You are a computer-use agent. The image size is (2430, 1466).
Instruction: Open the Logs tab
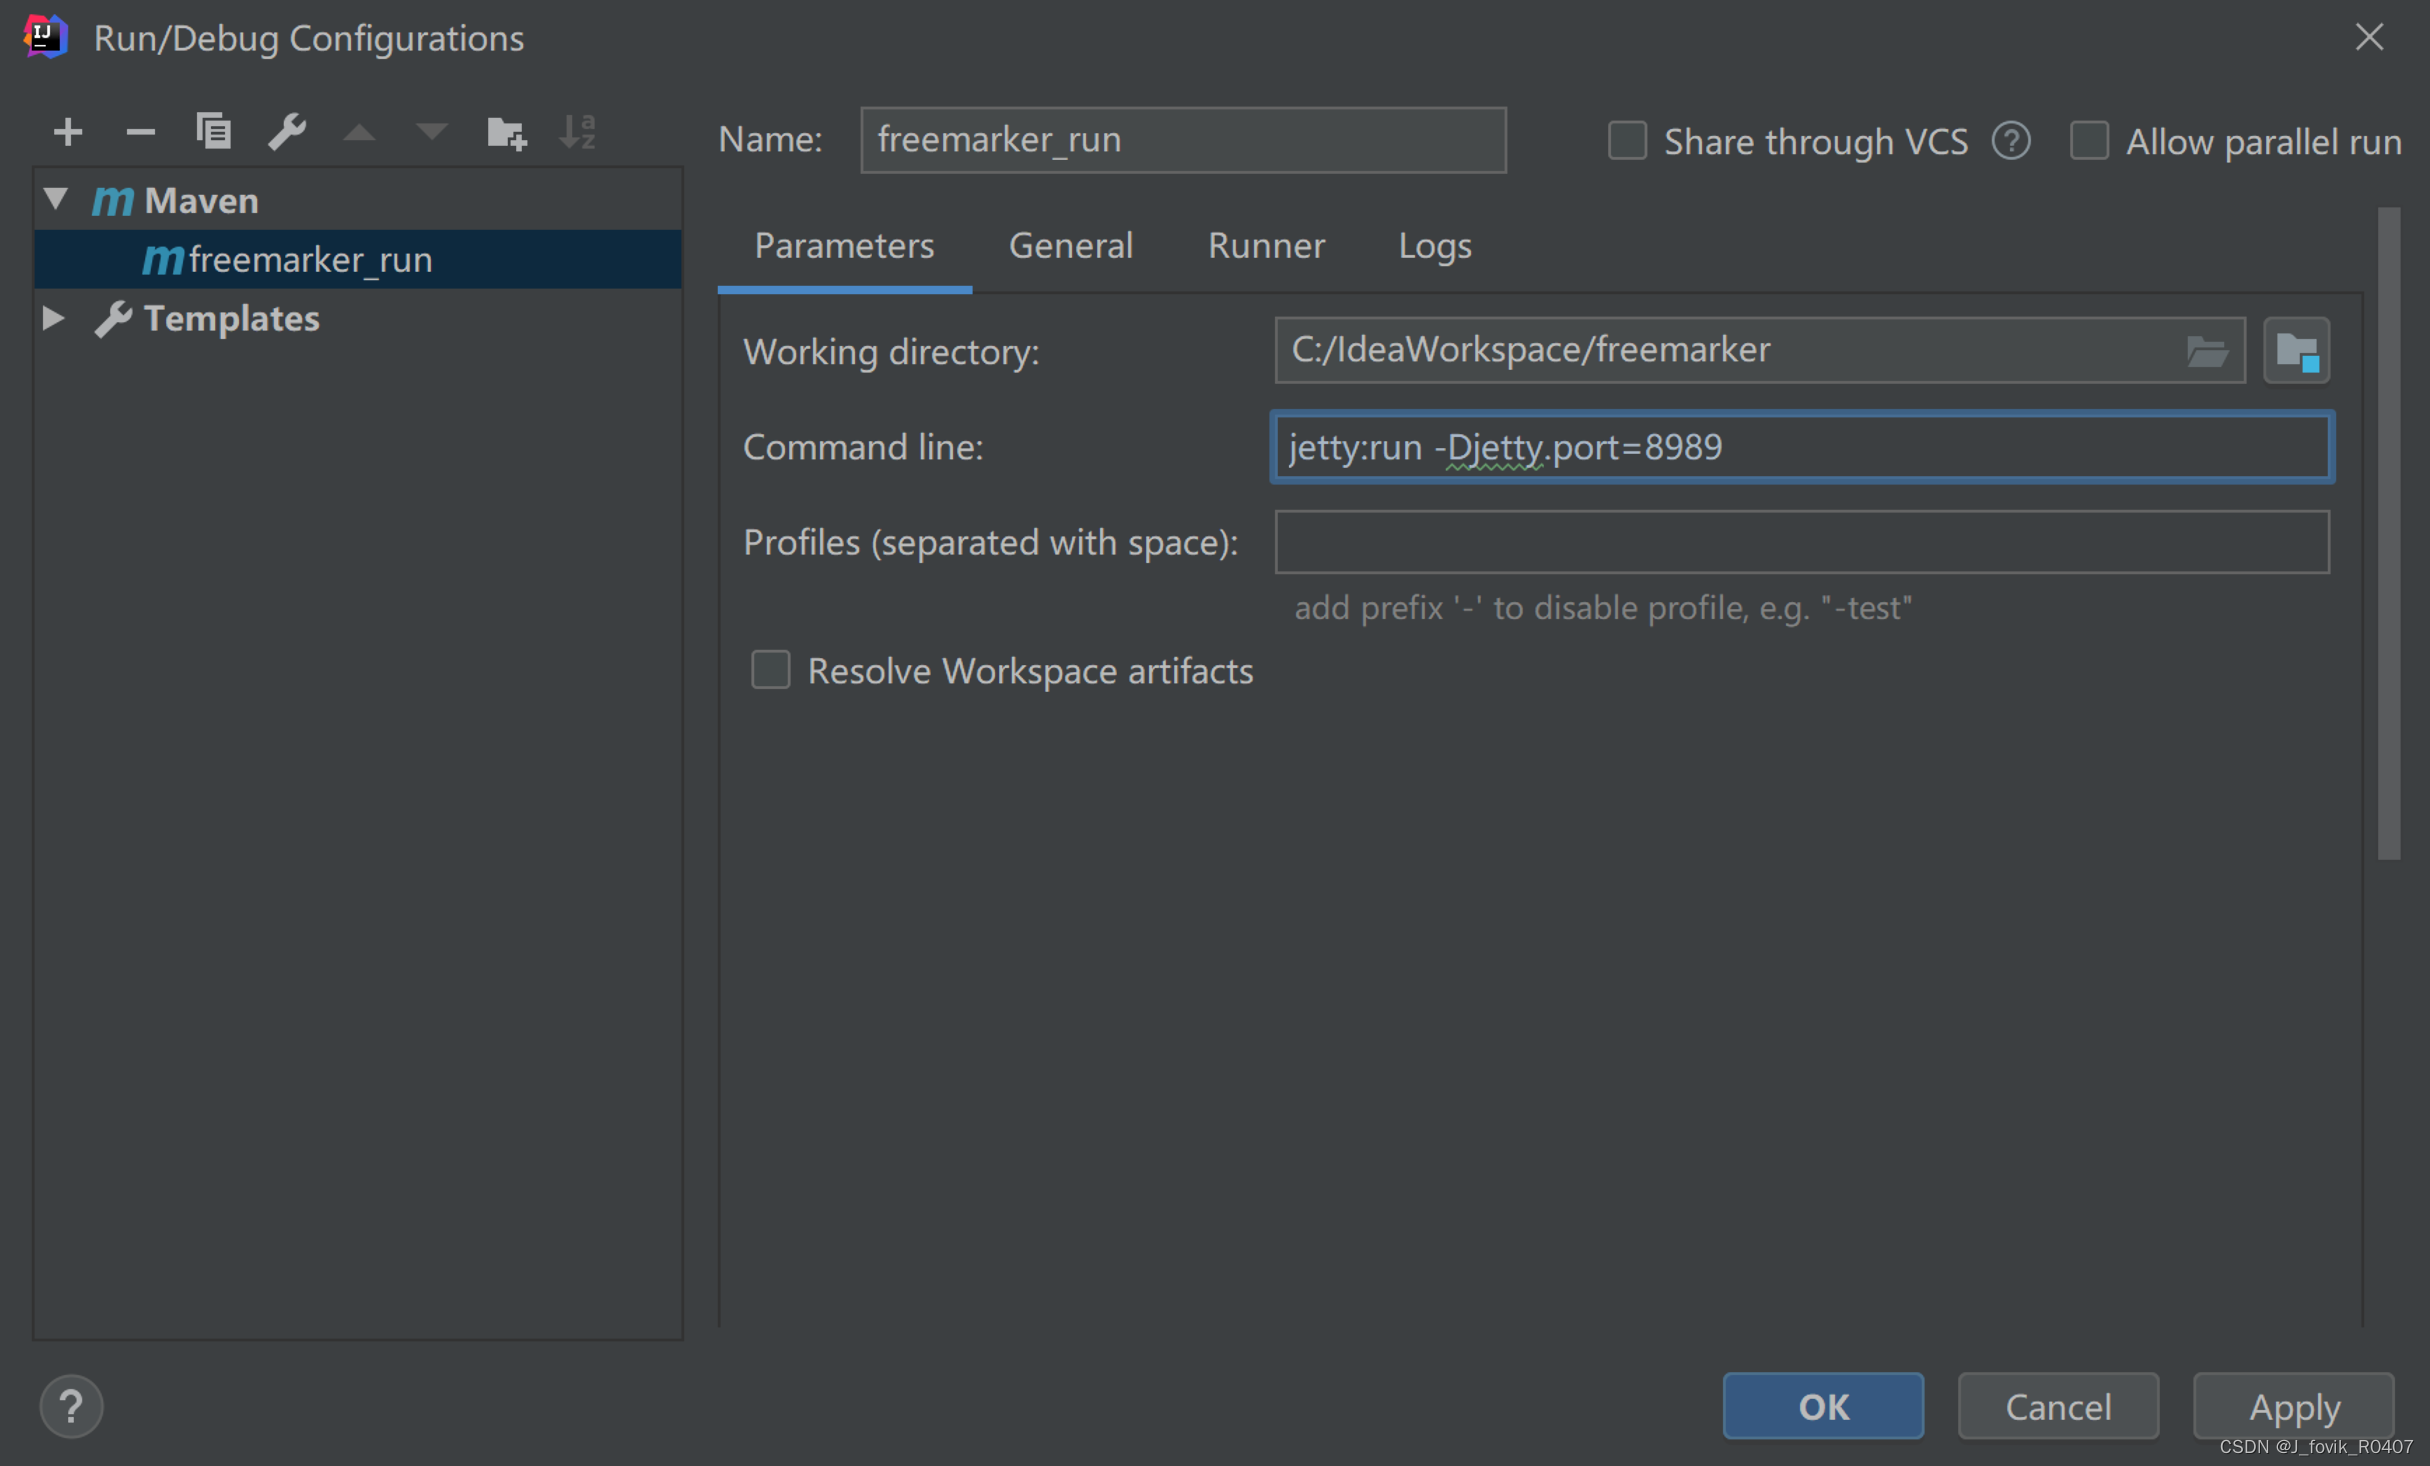[x=1434, y=246]
